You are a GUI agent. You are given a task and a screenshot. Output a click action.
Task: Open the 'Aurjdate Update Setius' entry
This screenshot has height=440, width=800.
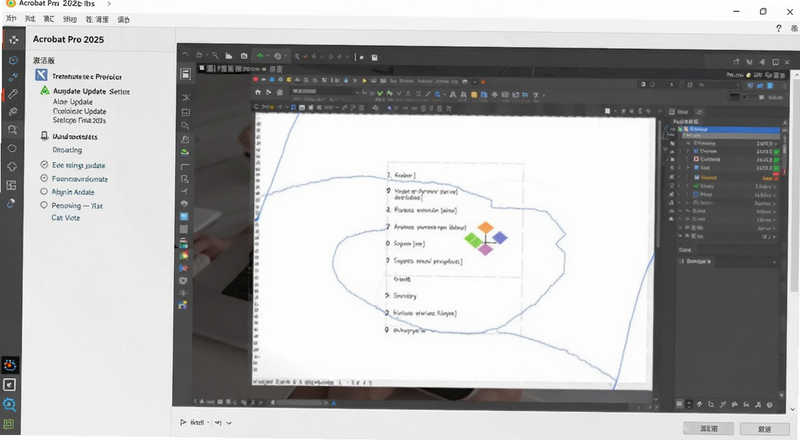tap(91, 91)
